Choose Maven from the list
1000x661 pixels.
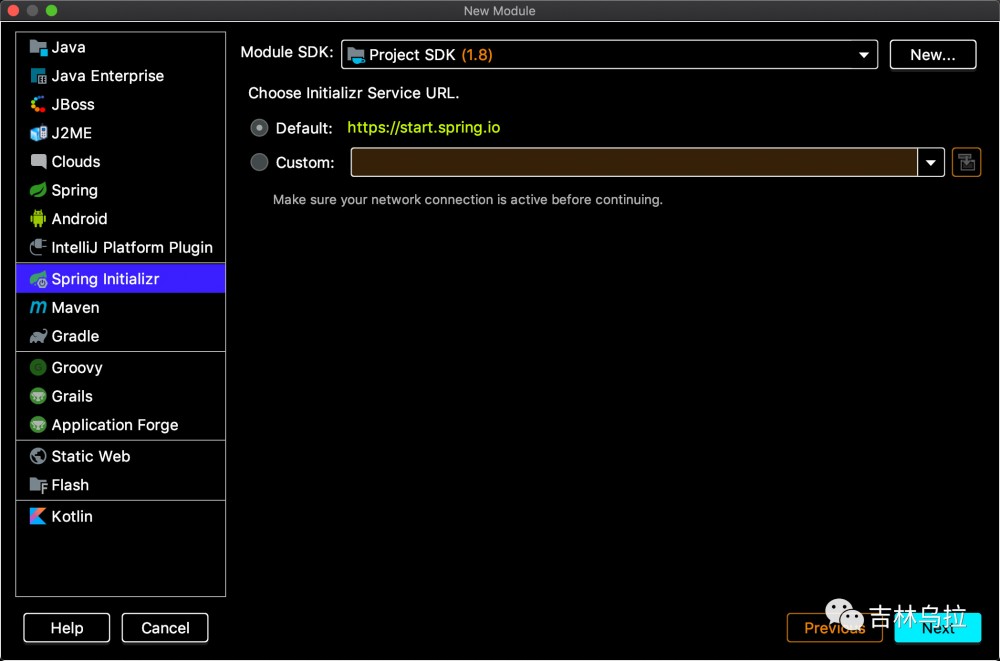point(121,308)
